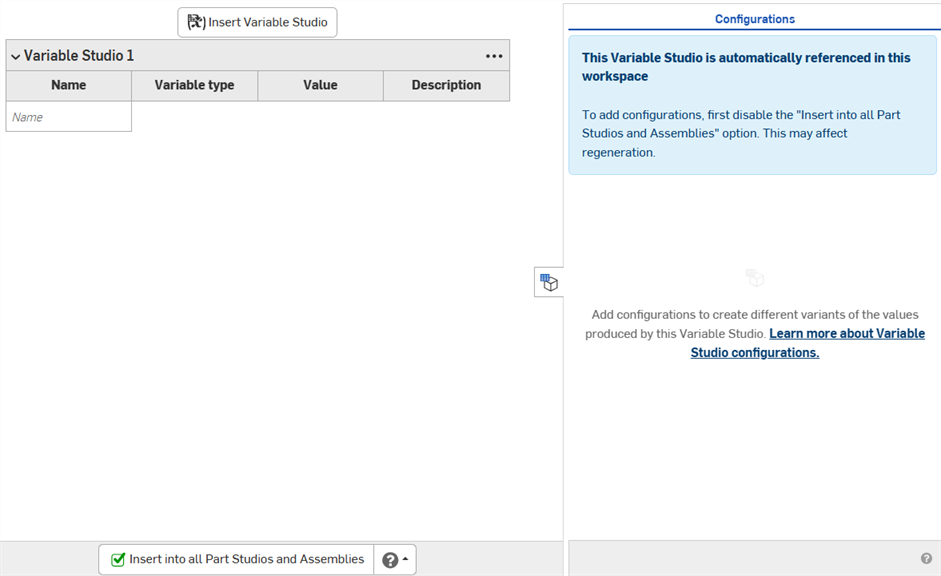Select the Configurations tab header
This screenshot has height=576, width=941.
tap(755, 19)
